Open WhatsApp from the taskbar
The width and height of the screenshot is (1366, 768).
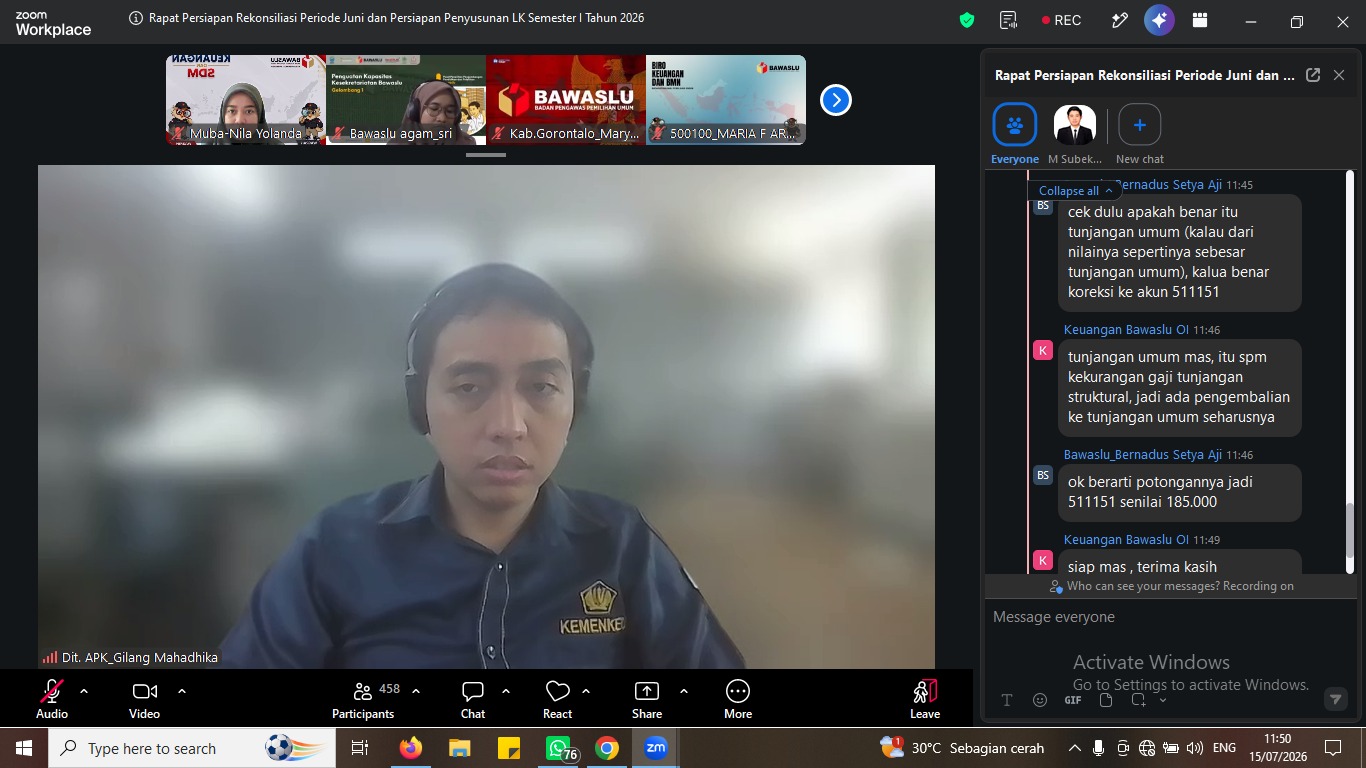pyautogui.click(x=558, y=748)
